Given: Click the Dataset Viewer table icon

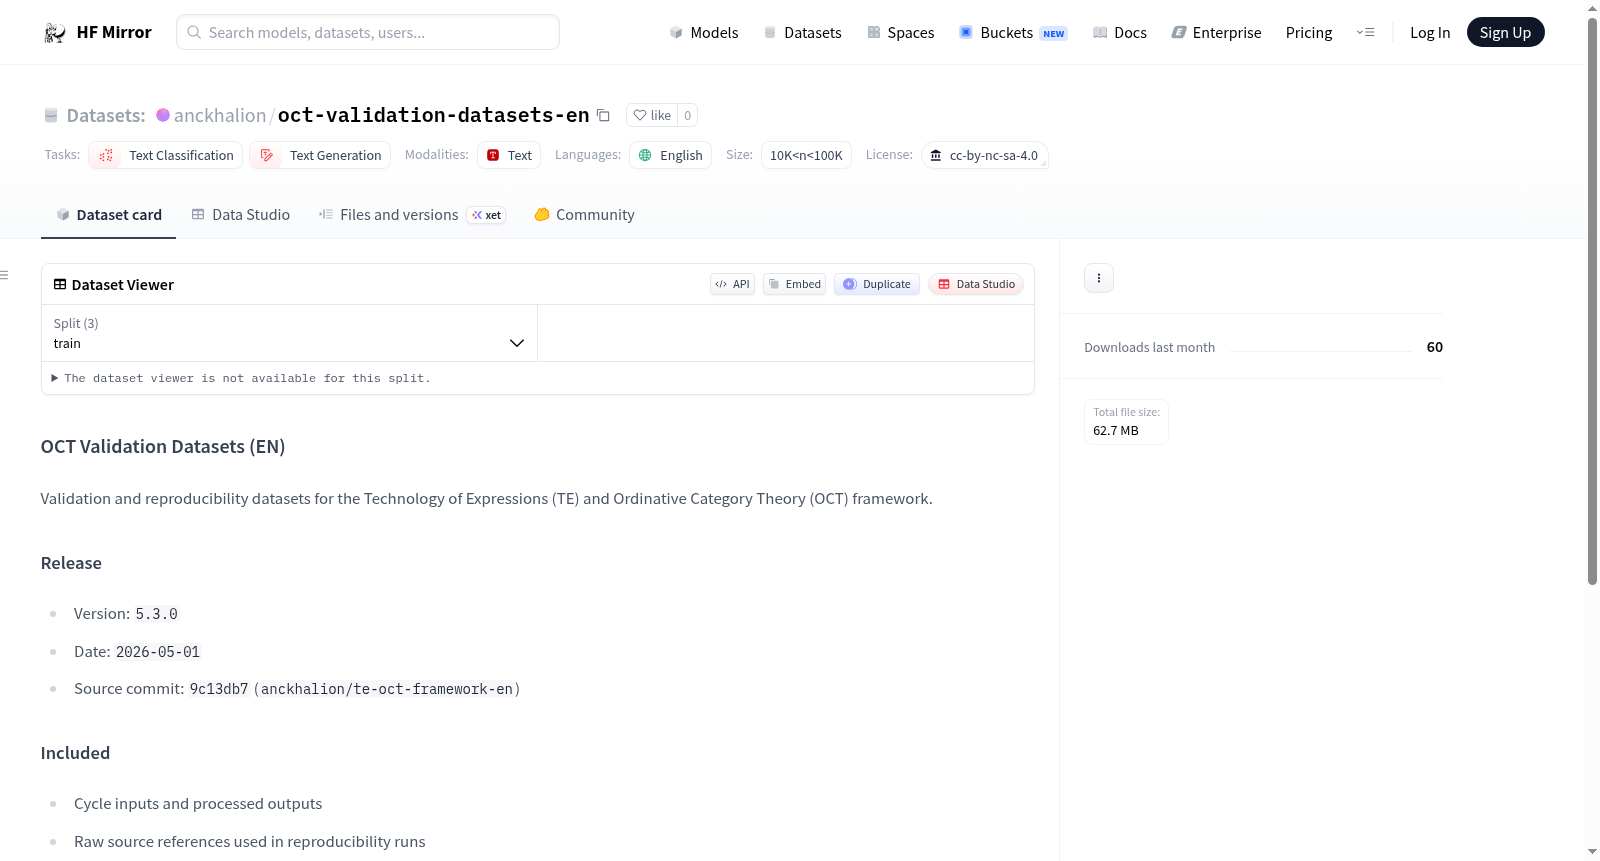Looking at the screenshot, I should point(60,285).
